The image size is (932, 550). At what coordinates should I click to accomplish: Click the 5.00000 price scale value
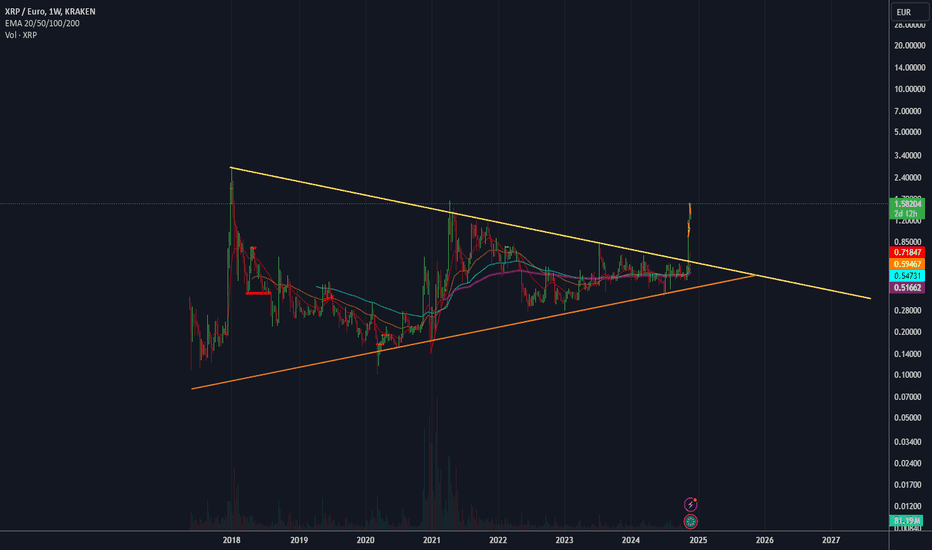coord(909,132)
